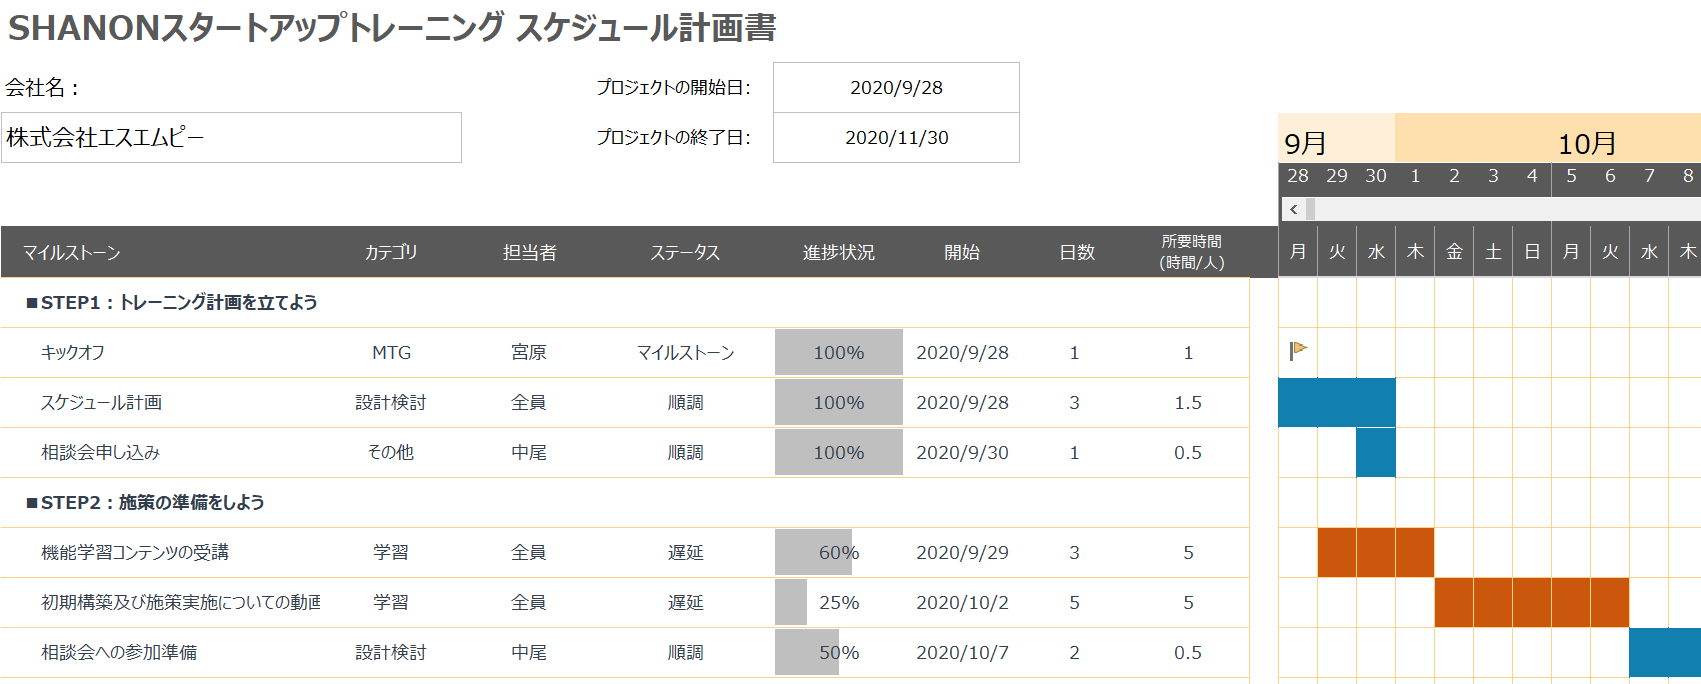Screen dimensions: 1701x684
Task: Click the blue Gantt bar for 相談会への参加準備
Action: [x=1665, y=652]
